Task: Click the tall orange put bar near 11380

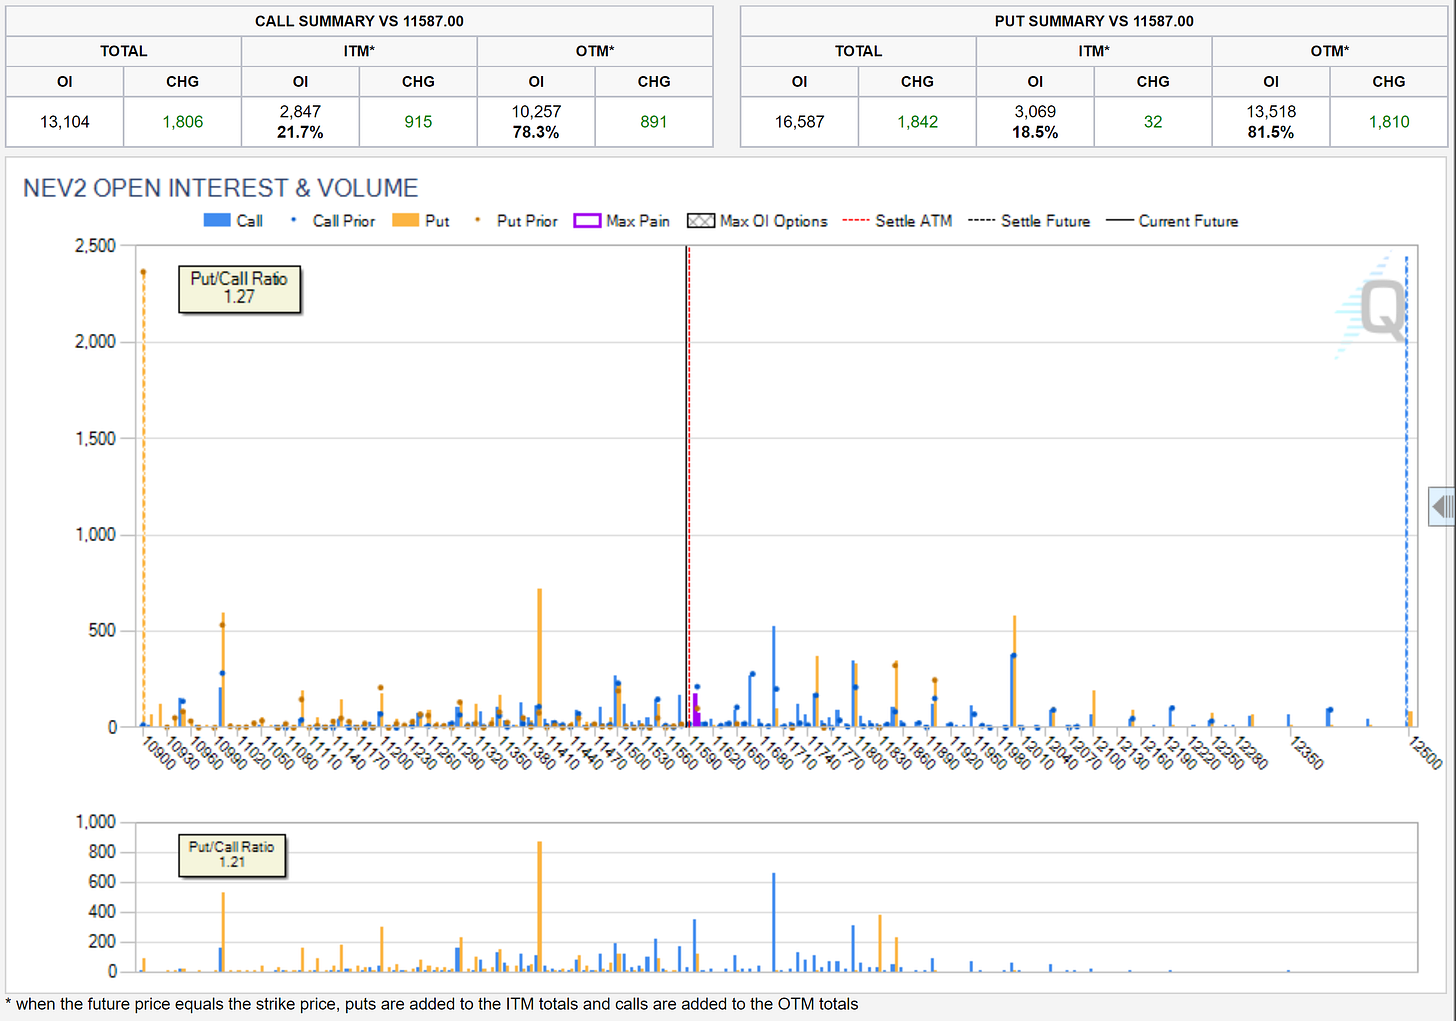Action: point(540,658)
